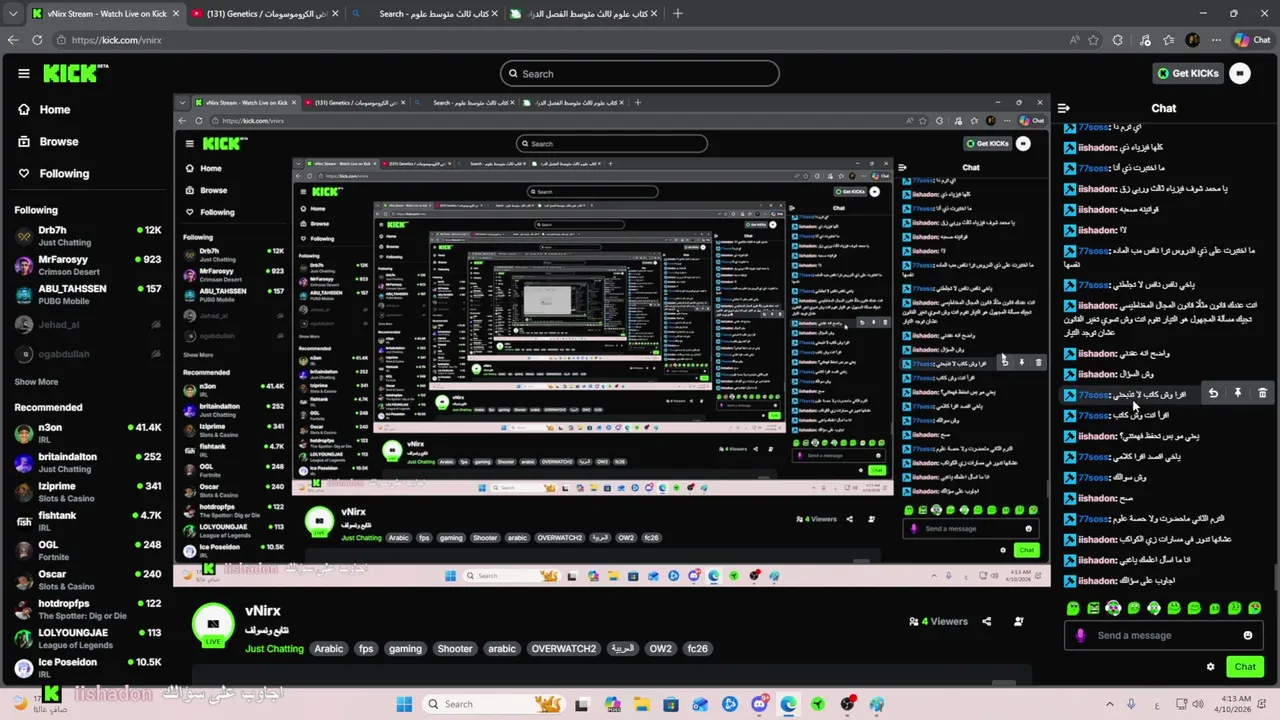
Task: Click the purple microphone icon in message box
Action: click(x=1080, y=635)
